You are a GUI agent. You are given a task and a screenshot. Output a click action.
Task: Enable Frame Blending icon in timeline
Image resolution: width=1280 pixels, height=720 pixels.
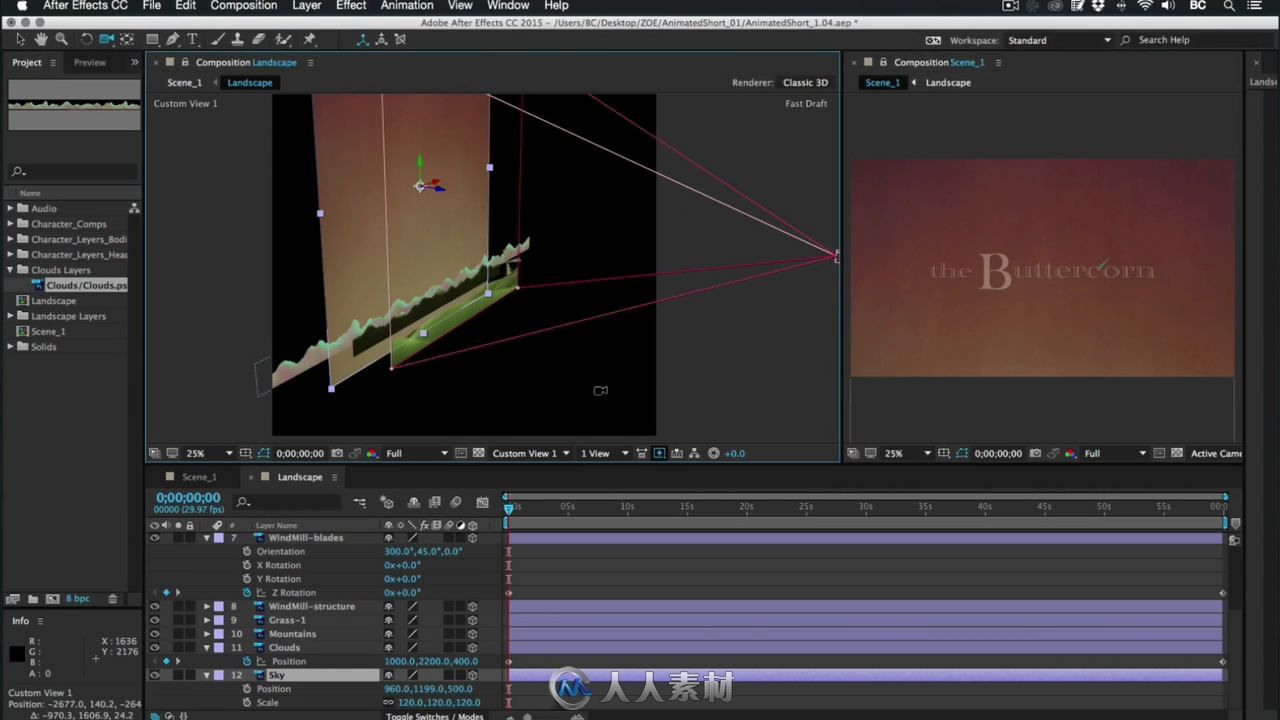pyautogui.click(x=435, y=502)
